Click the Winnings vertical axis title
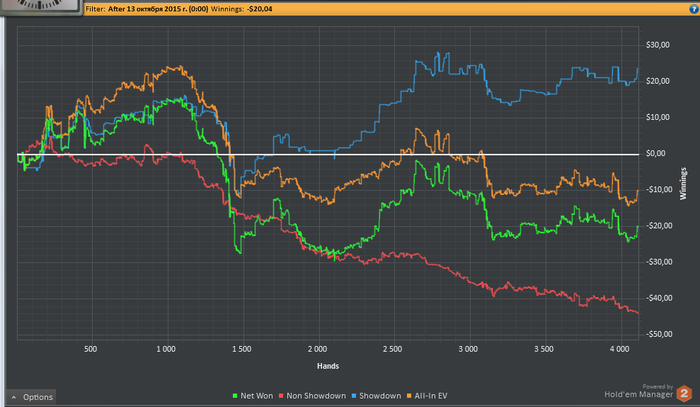Viewport: 700px width, 407px height. pos(683,183)
